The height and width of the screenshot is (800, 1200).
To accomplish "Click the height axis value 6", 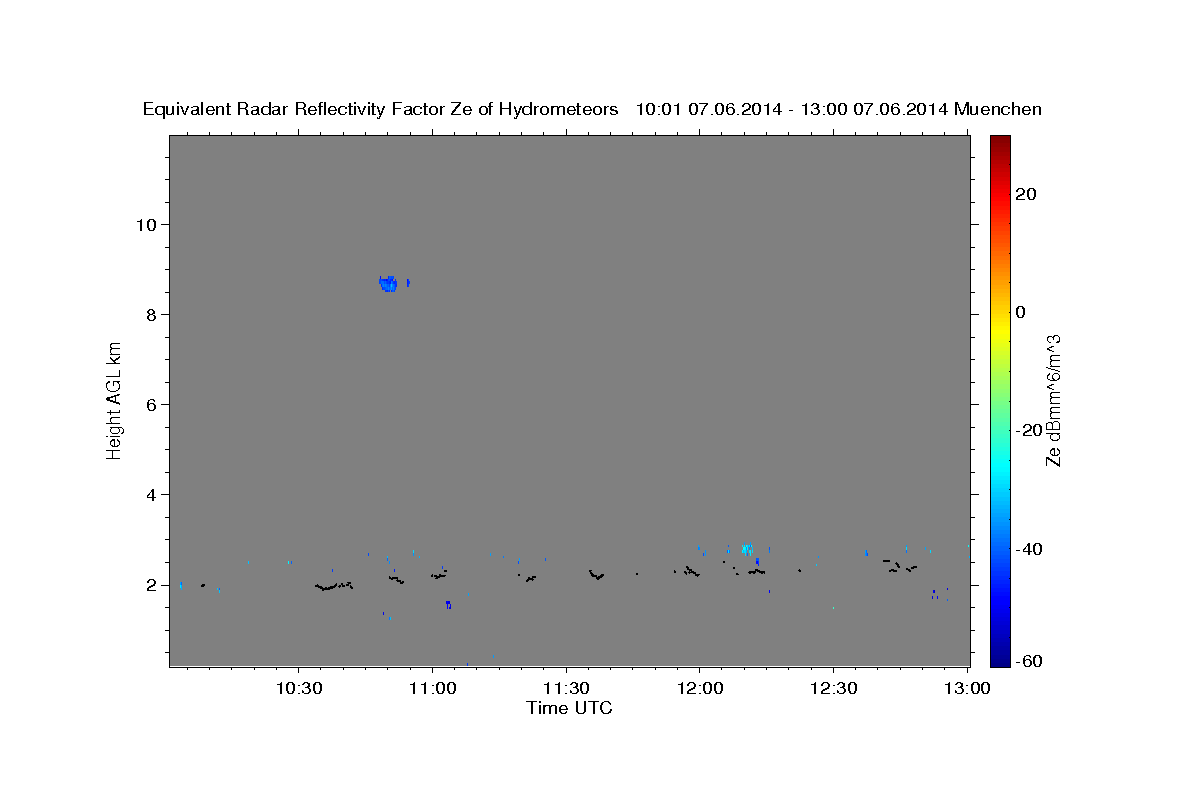I will point(154,404).
